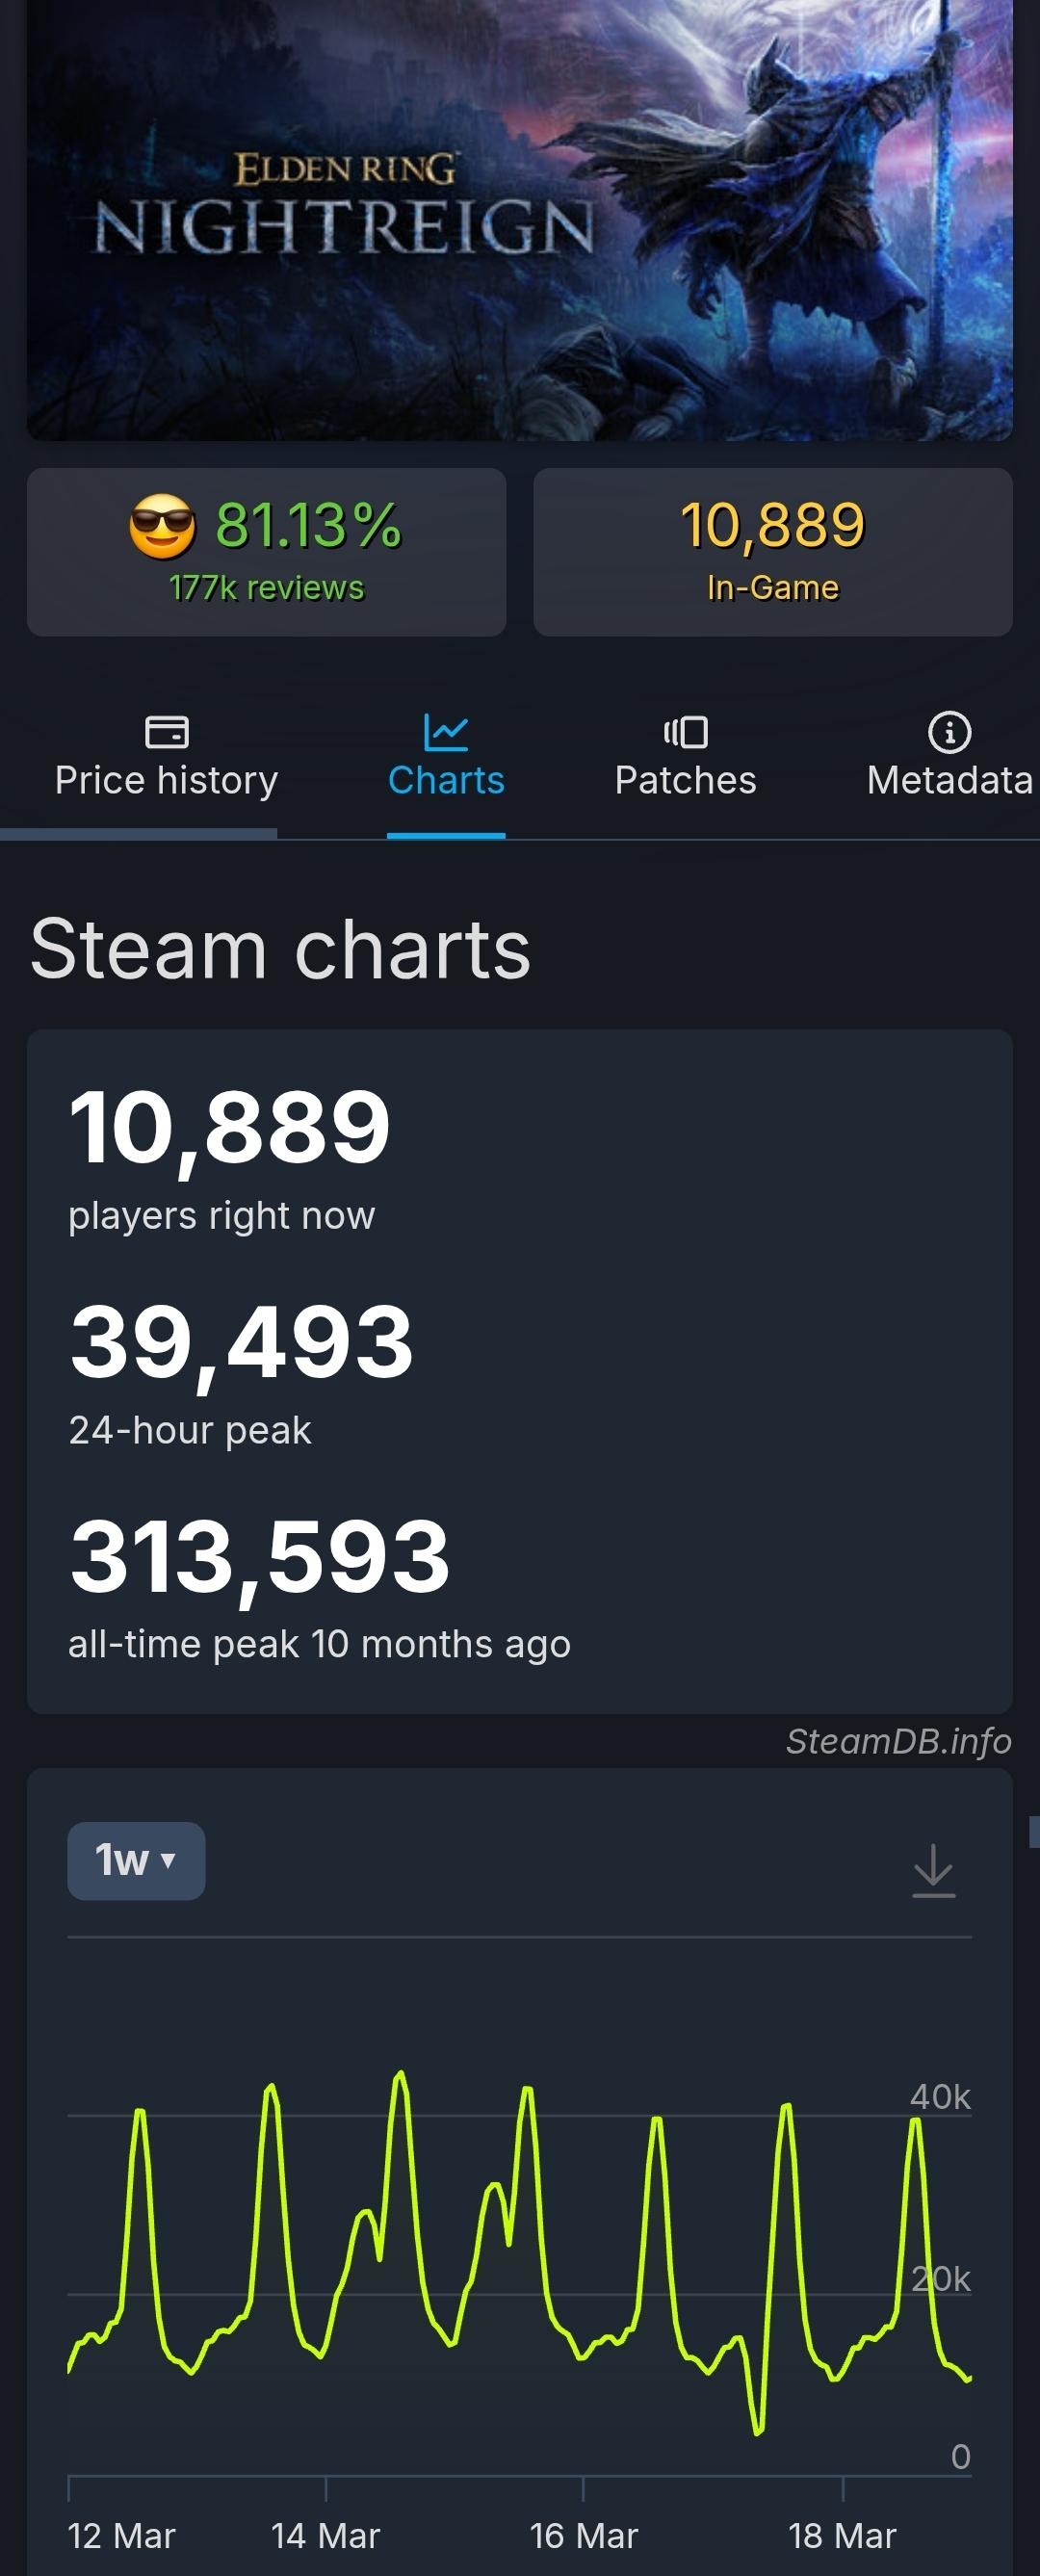Click the Charts line-graph icon
Screen dimensions: 1040x2576
tap(446, 732)
